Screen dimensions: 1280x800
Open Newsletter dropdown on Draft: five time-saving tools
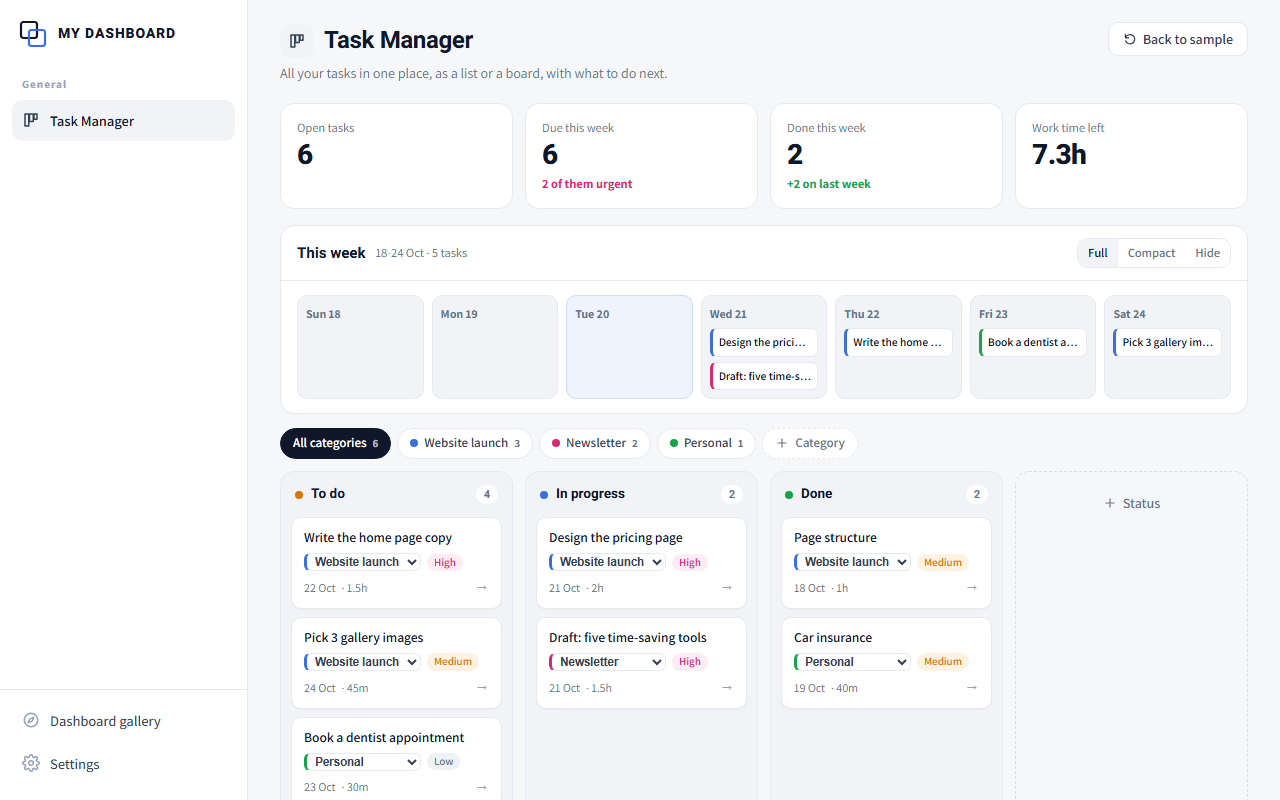click(607, 662)
